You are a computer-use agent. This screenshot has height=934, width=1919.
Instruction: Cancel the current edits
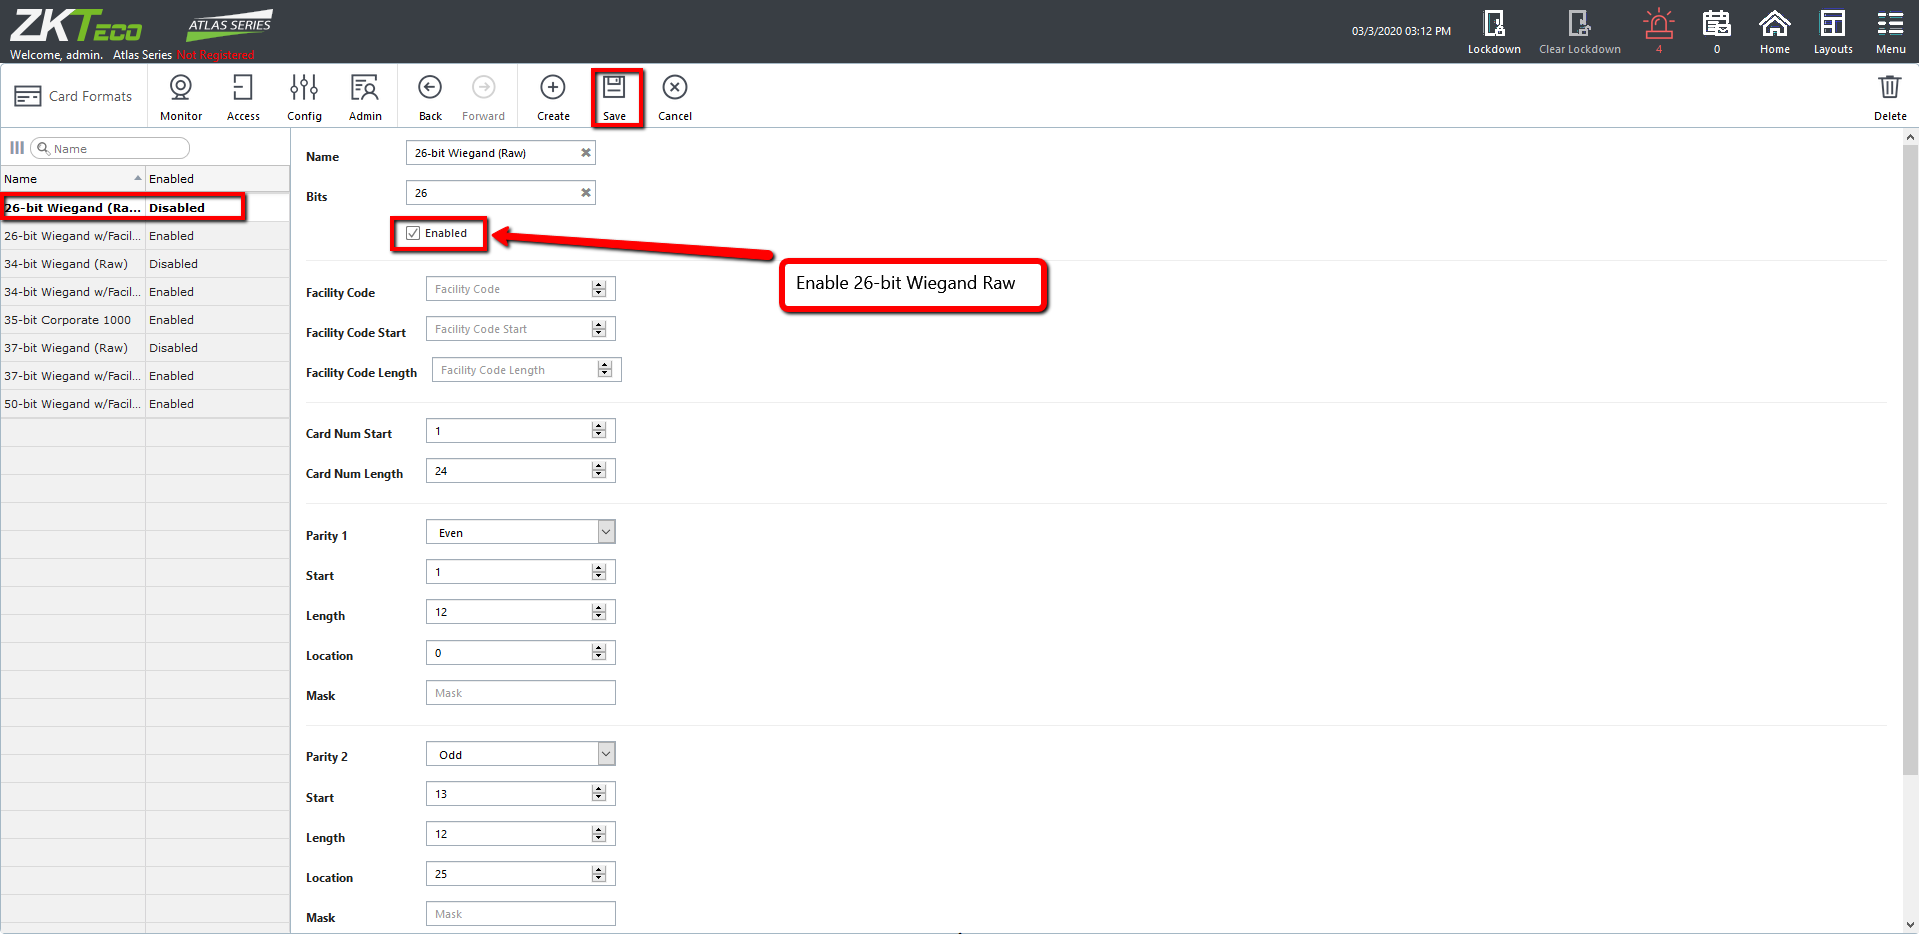675,97
